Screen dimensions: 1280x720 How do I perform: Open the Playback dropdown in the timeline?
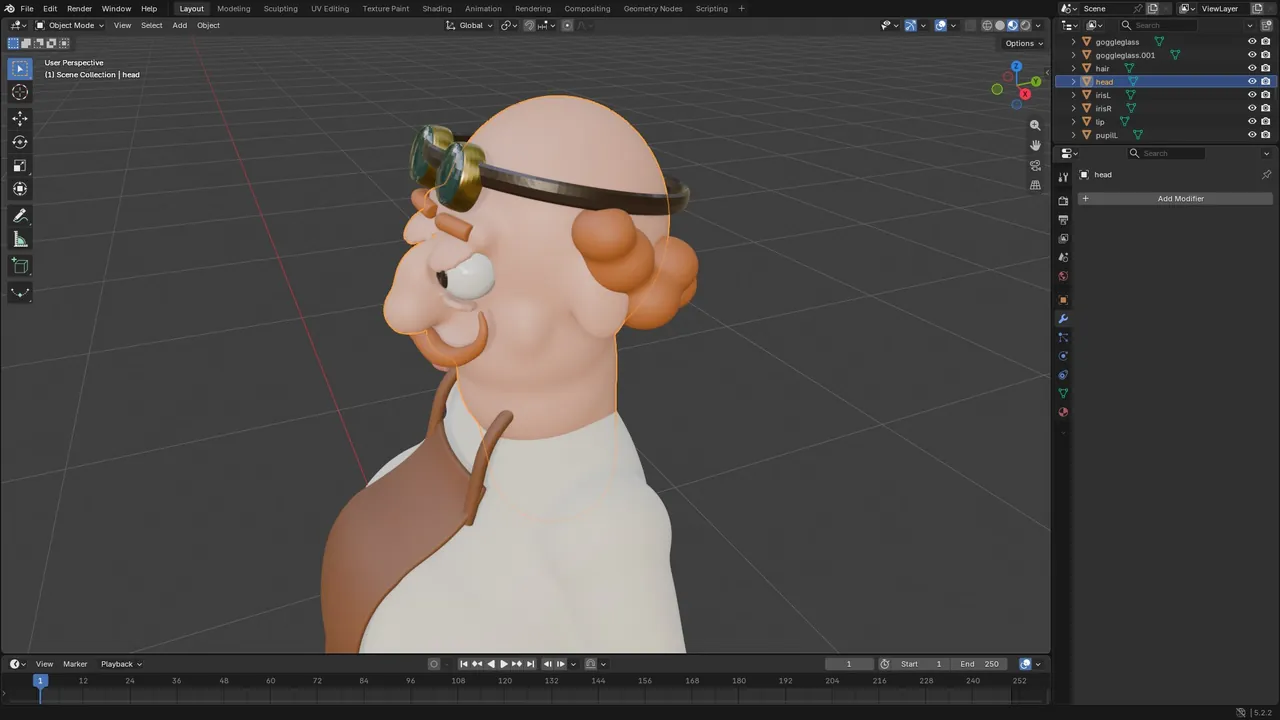coord(121,664)
